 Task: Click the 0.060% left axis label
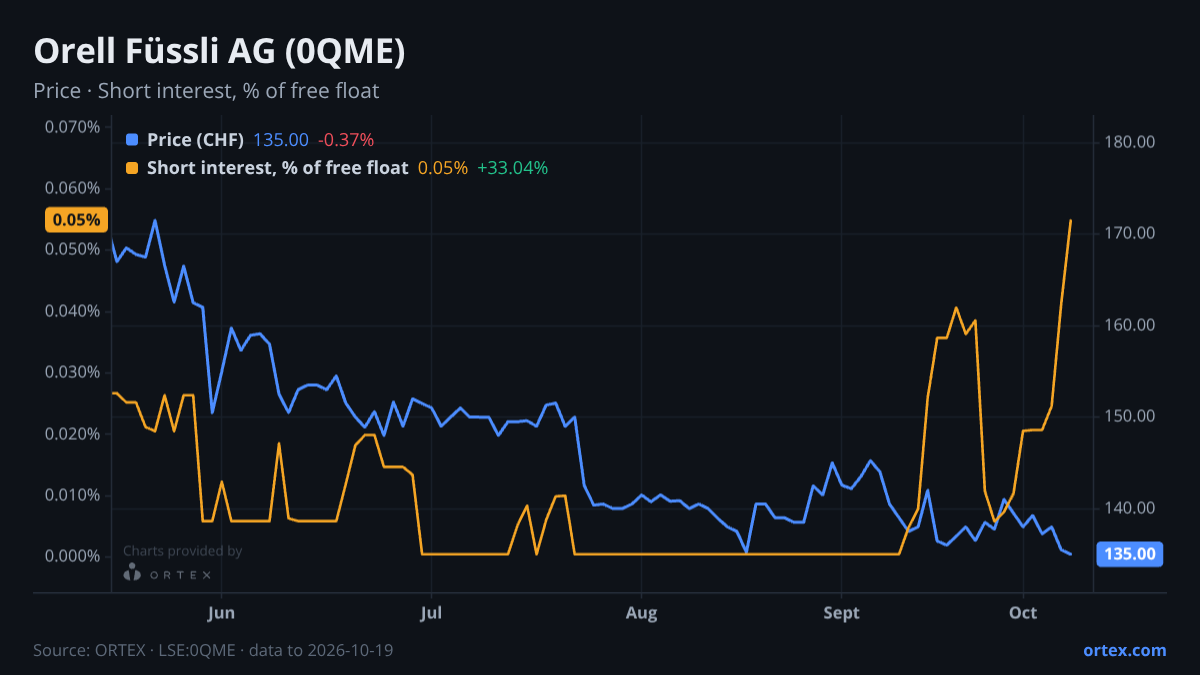coord(72,188)
